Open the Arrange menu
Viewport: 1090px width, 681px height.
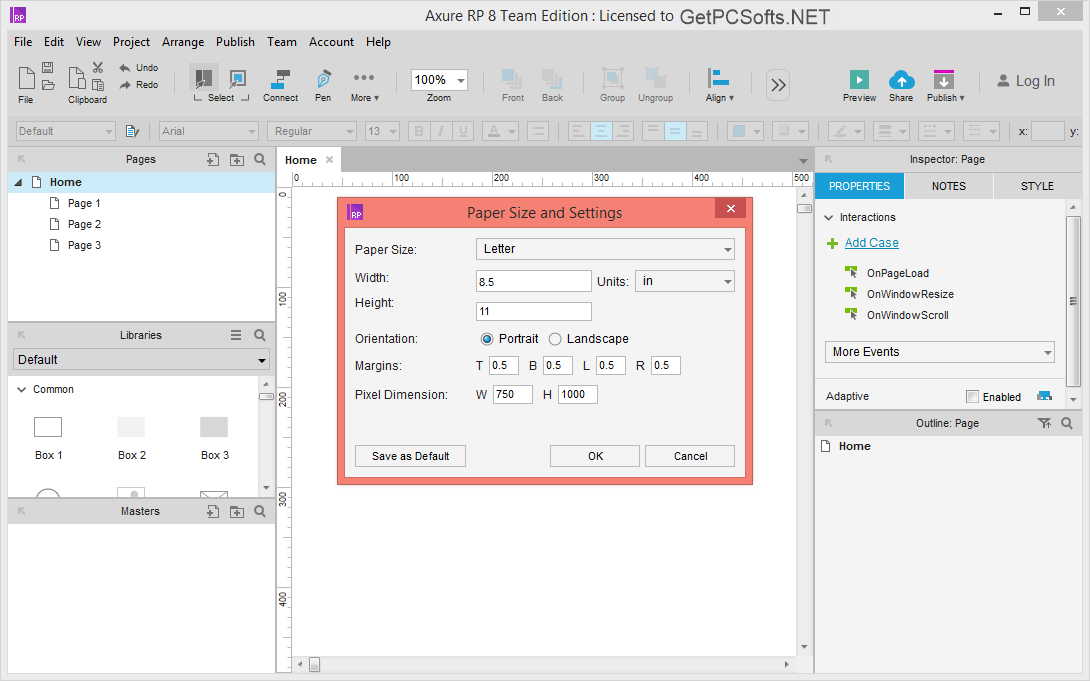click(x=183, y=42)
